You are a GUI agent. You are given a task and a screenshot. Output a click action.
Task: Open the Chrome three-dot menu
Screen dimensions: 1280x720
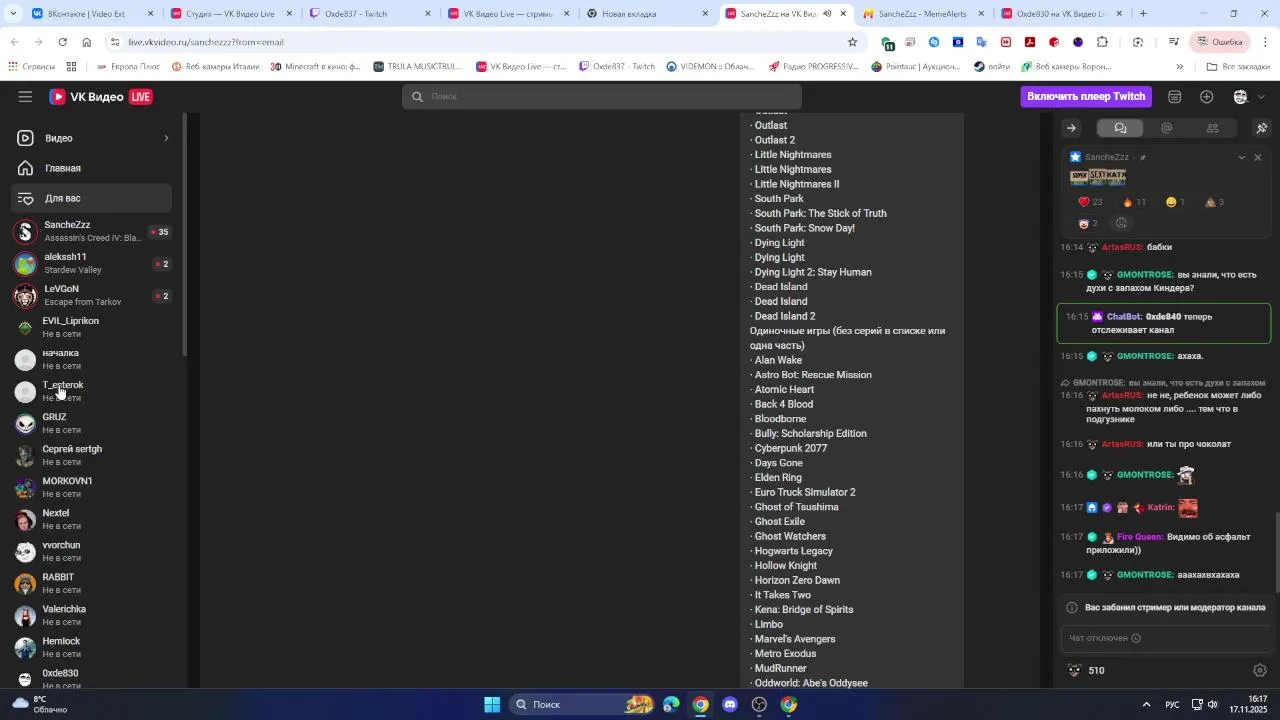(x=1265, y=42)
